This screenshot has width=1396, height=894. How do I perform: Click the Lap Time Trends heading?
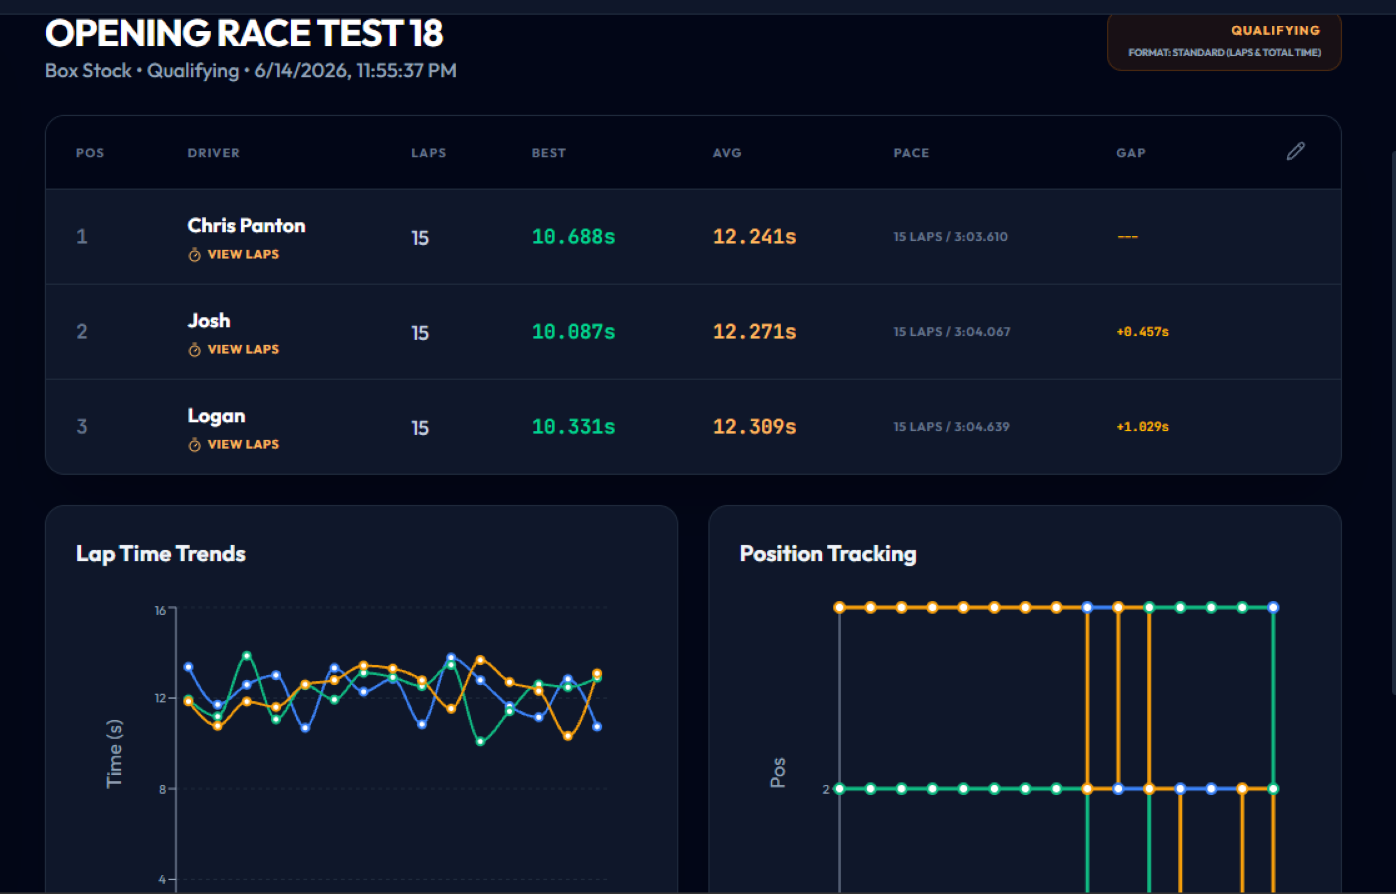pos(161,554)
